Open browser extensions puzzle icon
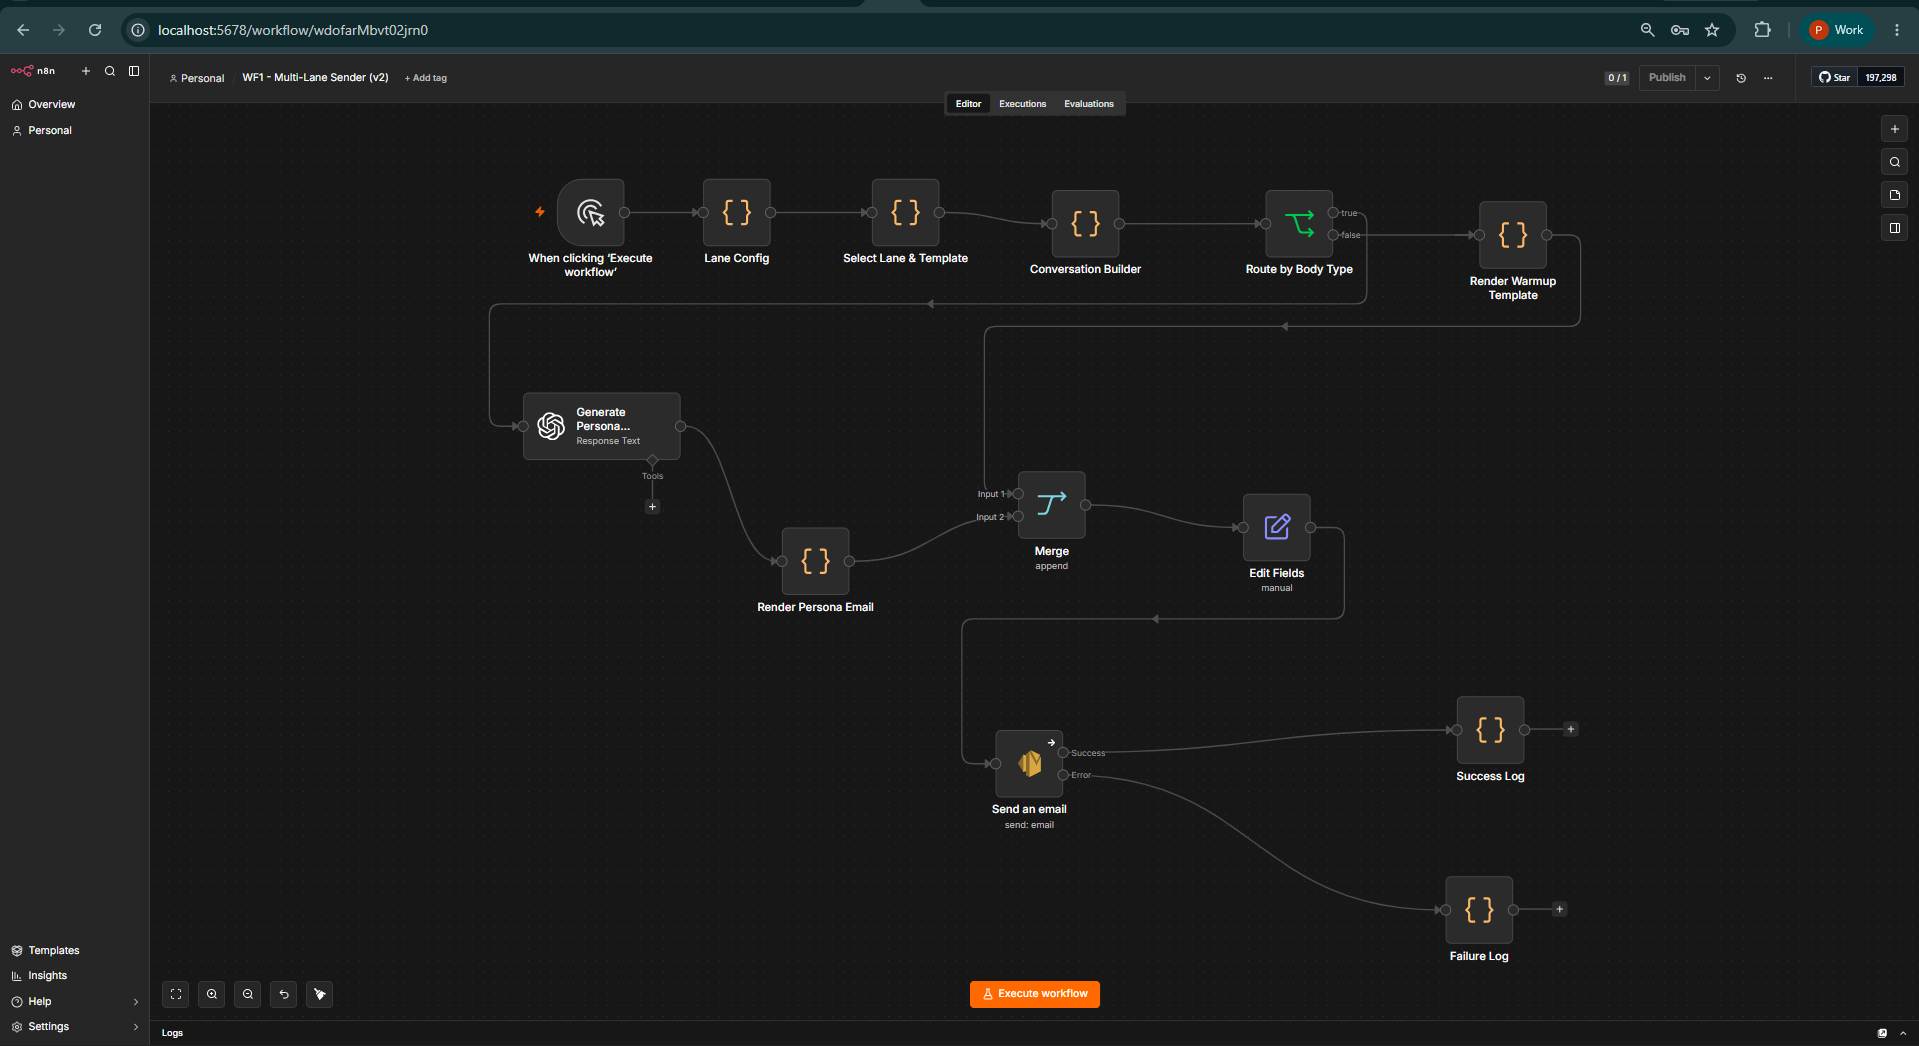1919x1046 pixels. pos(1762,30)
